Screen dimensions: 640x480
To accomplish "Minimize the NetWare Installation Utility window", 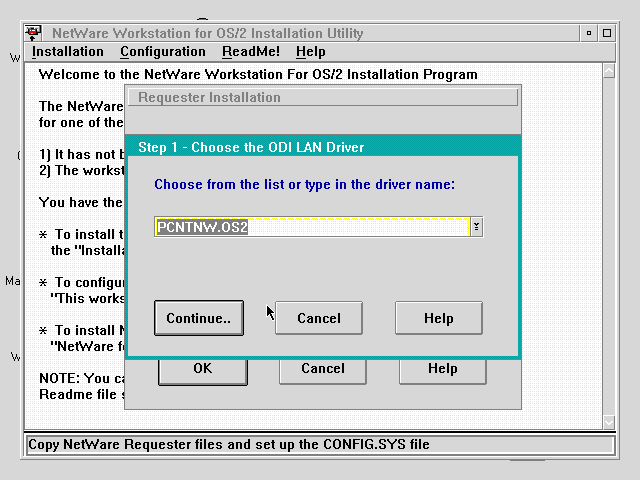I will click(589, 33).
